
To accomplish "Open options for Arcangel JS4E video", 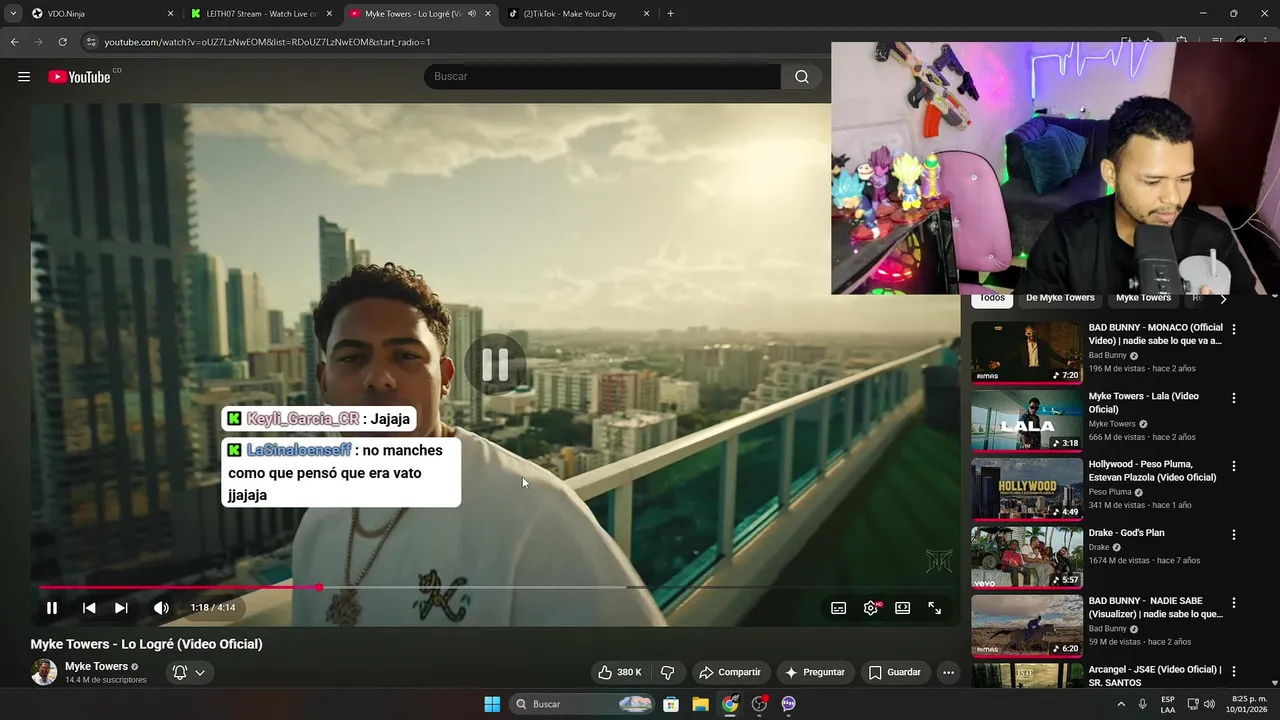I will point(1234,672).
